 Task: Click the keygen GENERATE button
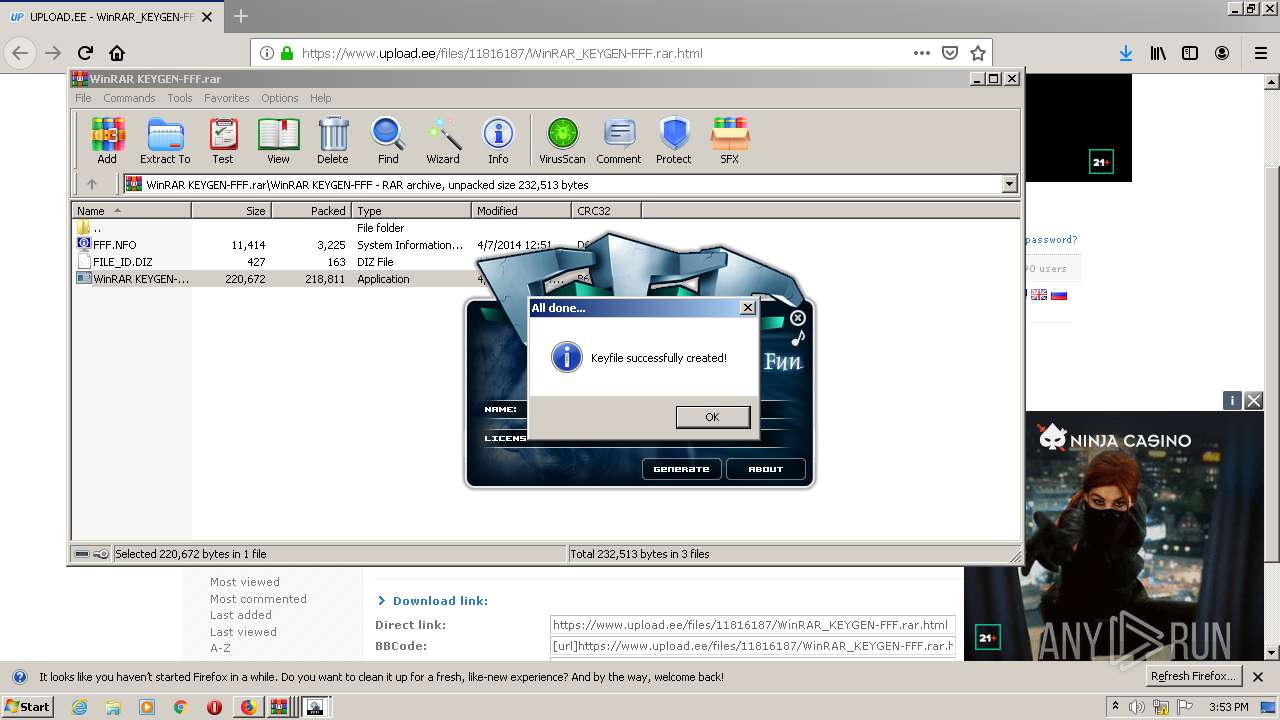[x=681, y=469]
